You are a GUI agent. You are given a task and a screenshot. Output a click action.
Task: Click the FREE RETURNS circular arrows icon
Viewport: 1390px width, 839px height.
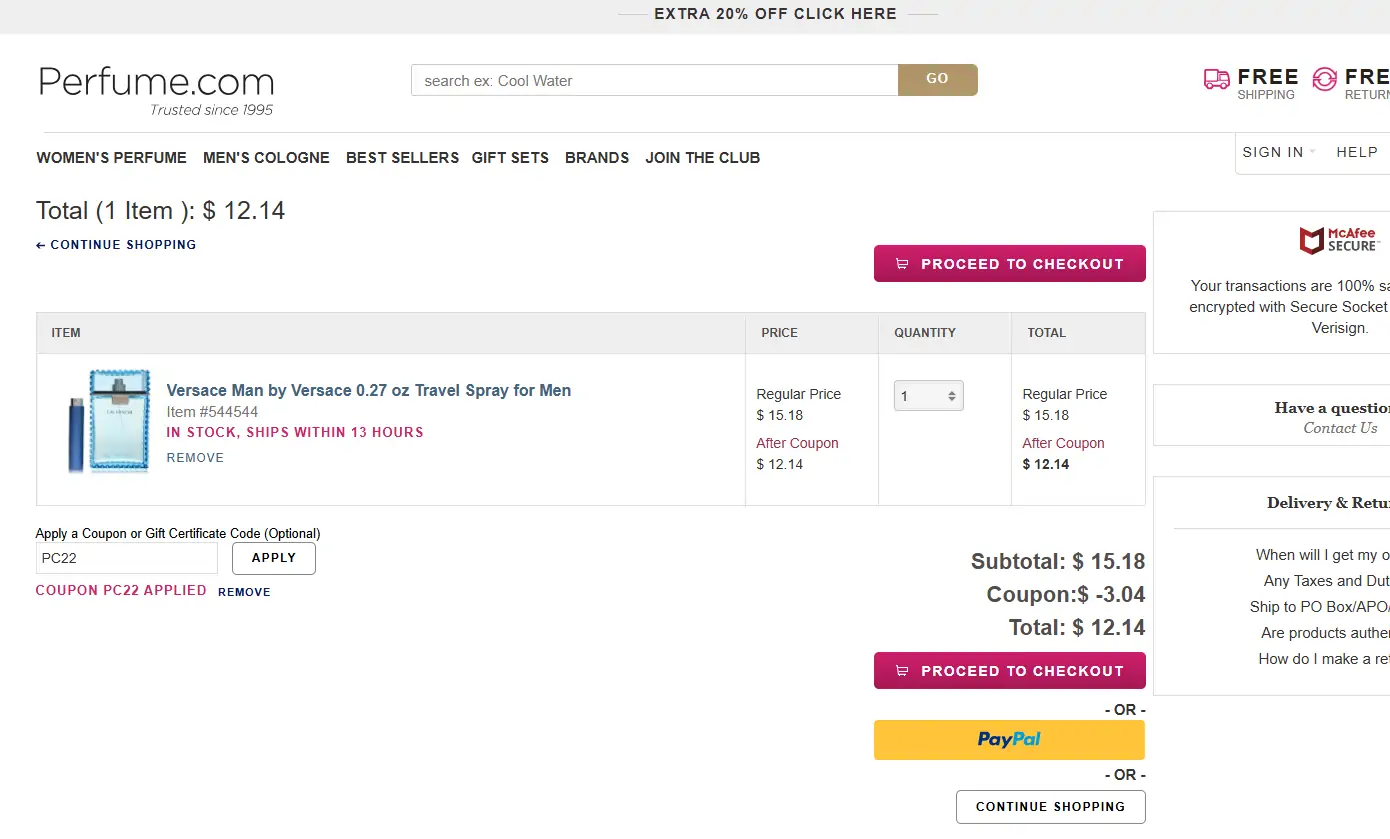1326,78
